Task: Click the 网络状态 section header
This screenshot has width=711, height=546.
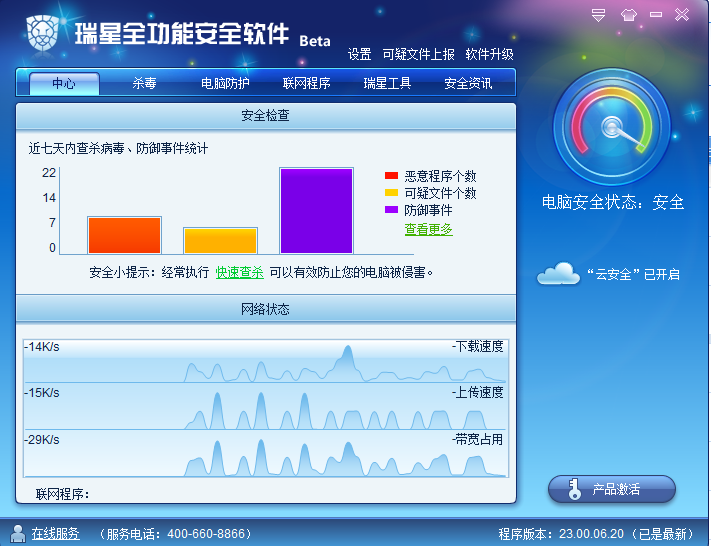Action: coord(266,309)
